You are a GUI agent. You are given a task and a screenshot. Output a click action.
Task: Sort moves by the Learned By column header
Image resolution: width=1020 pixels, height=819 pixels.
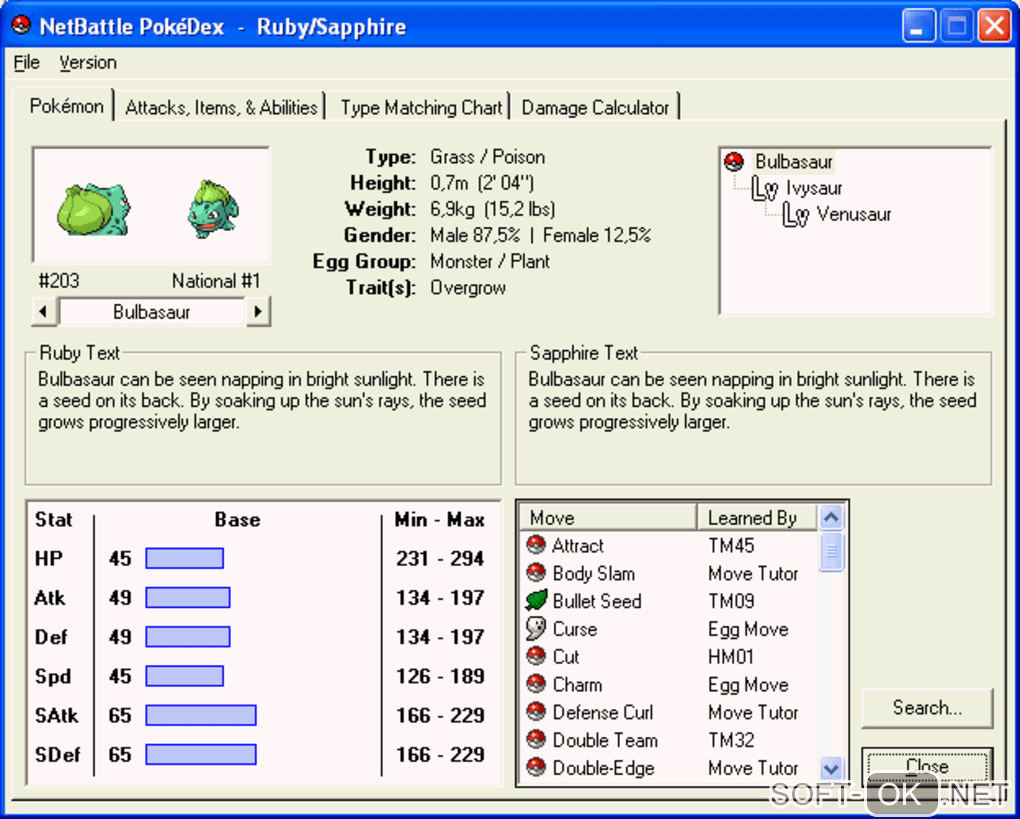[x=757, y=518]
